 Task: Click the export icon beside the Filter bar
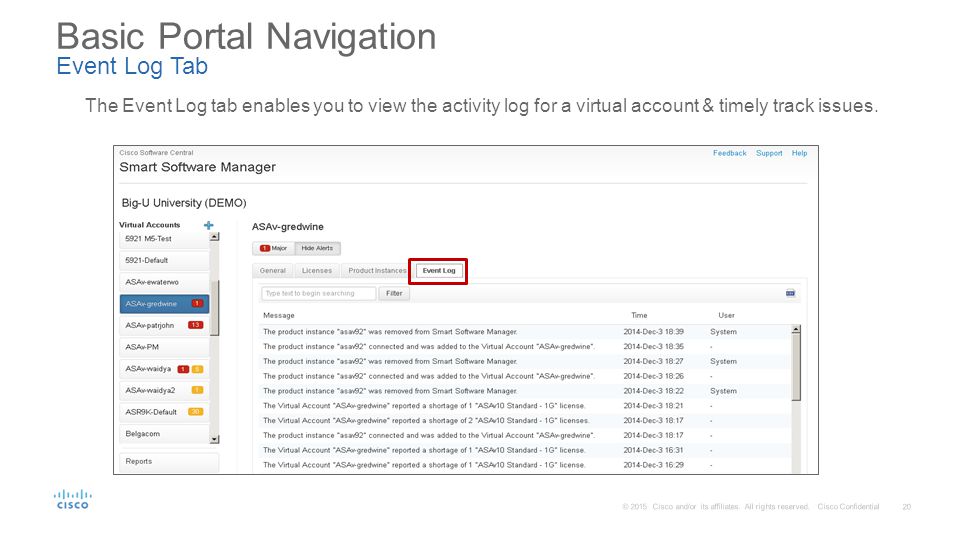coord(790,293)
